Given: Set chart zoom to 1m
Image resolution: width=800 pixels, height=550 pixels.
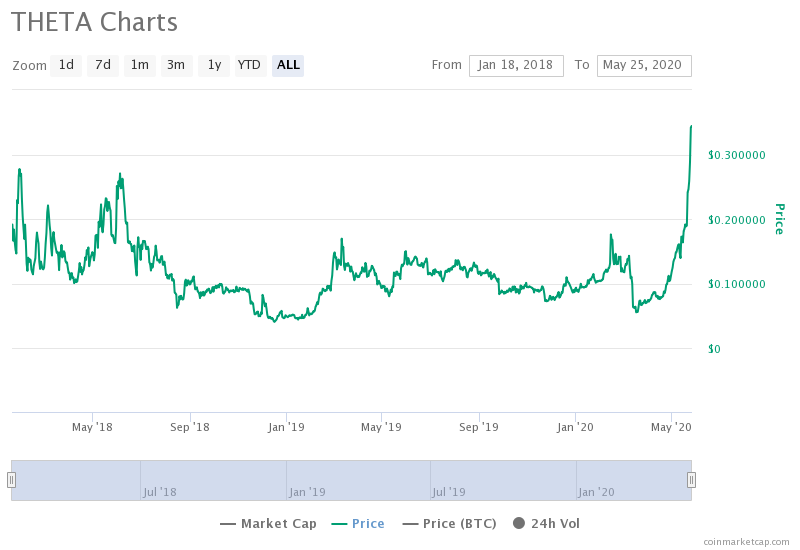Looking at the screenshot, I should click(x=139, y=65).
